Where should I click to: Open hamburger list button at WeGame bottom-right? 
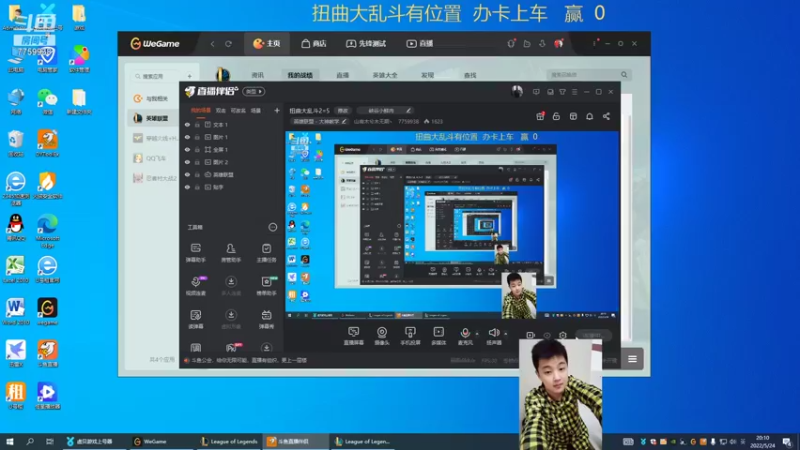[632, 359]
